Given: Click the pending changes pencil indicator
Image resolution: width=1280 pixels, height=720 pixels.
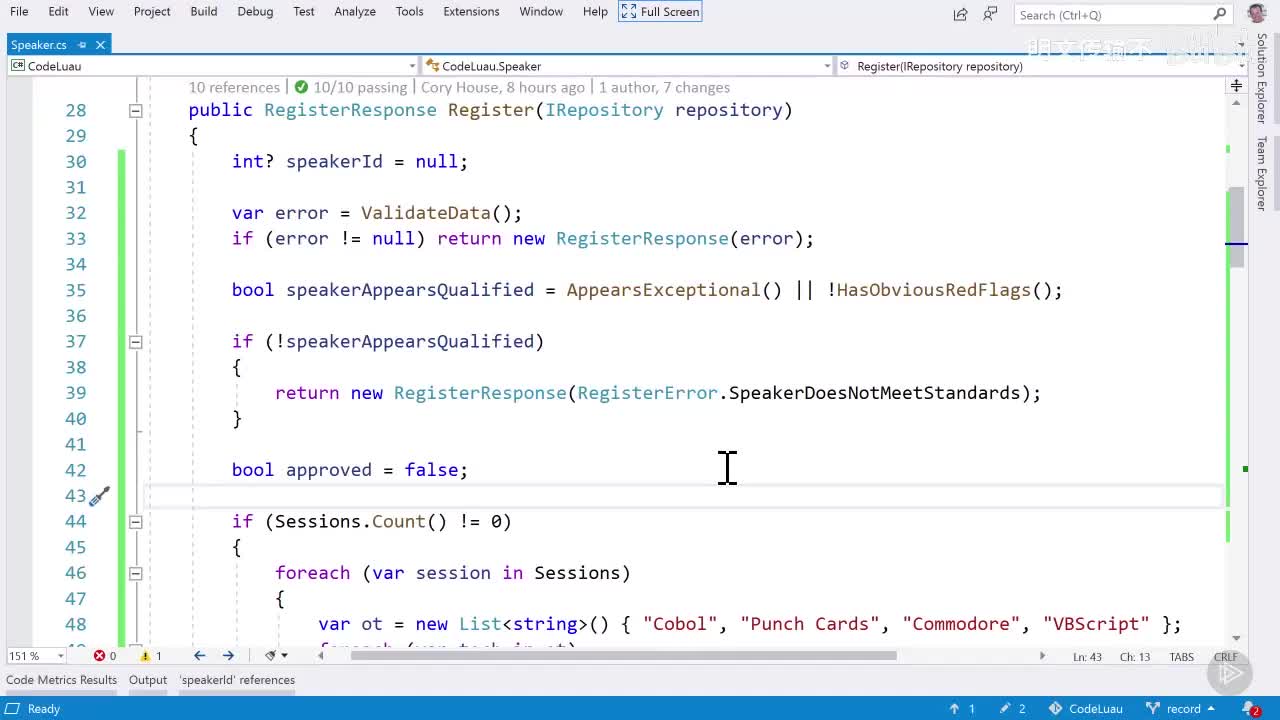Looking at the screenshot, I should tap(1012, 709).
